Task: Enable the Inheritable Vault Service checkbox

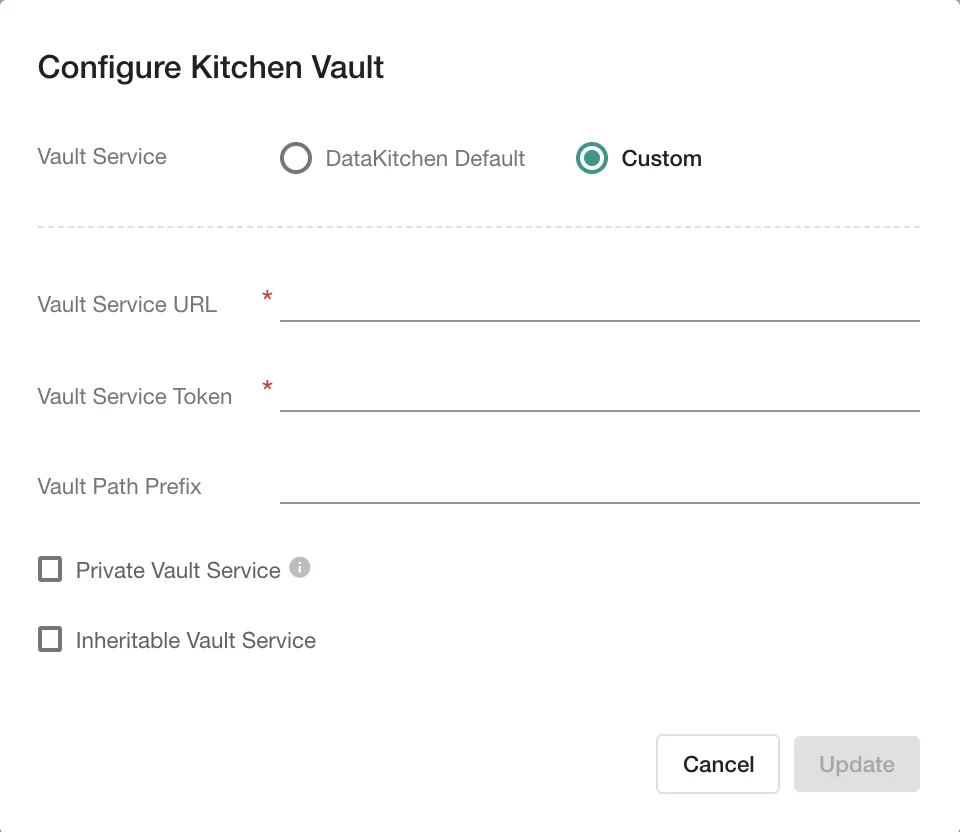Action: (49, 639)
